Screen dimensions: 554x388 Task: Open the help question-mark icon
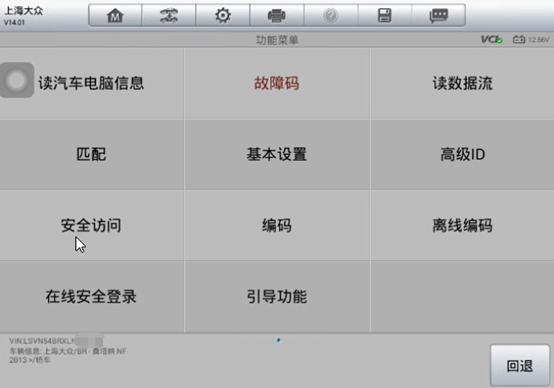point(331,16)
